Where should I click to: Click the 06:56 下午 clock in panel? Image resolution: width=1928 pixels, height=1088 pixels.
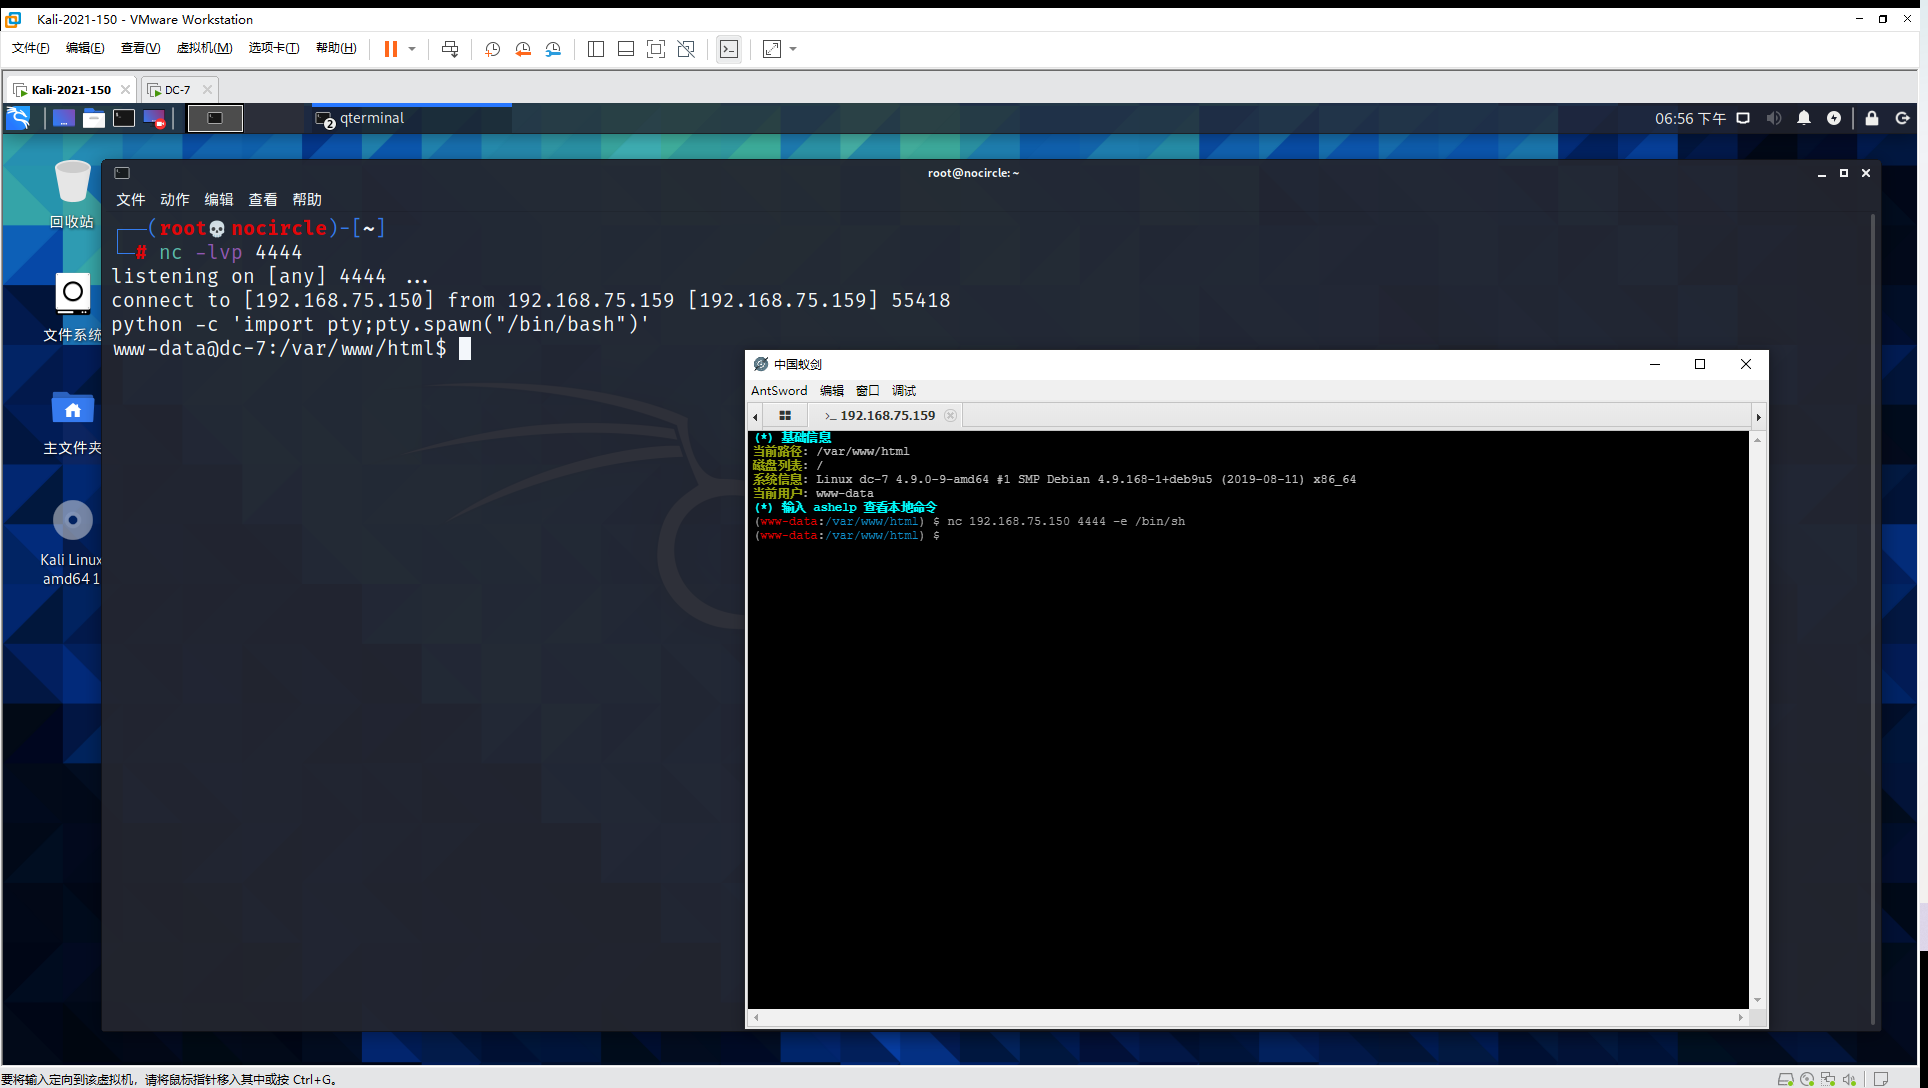[x=1690, y=118]
